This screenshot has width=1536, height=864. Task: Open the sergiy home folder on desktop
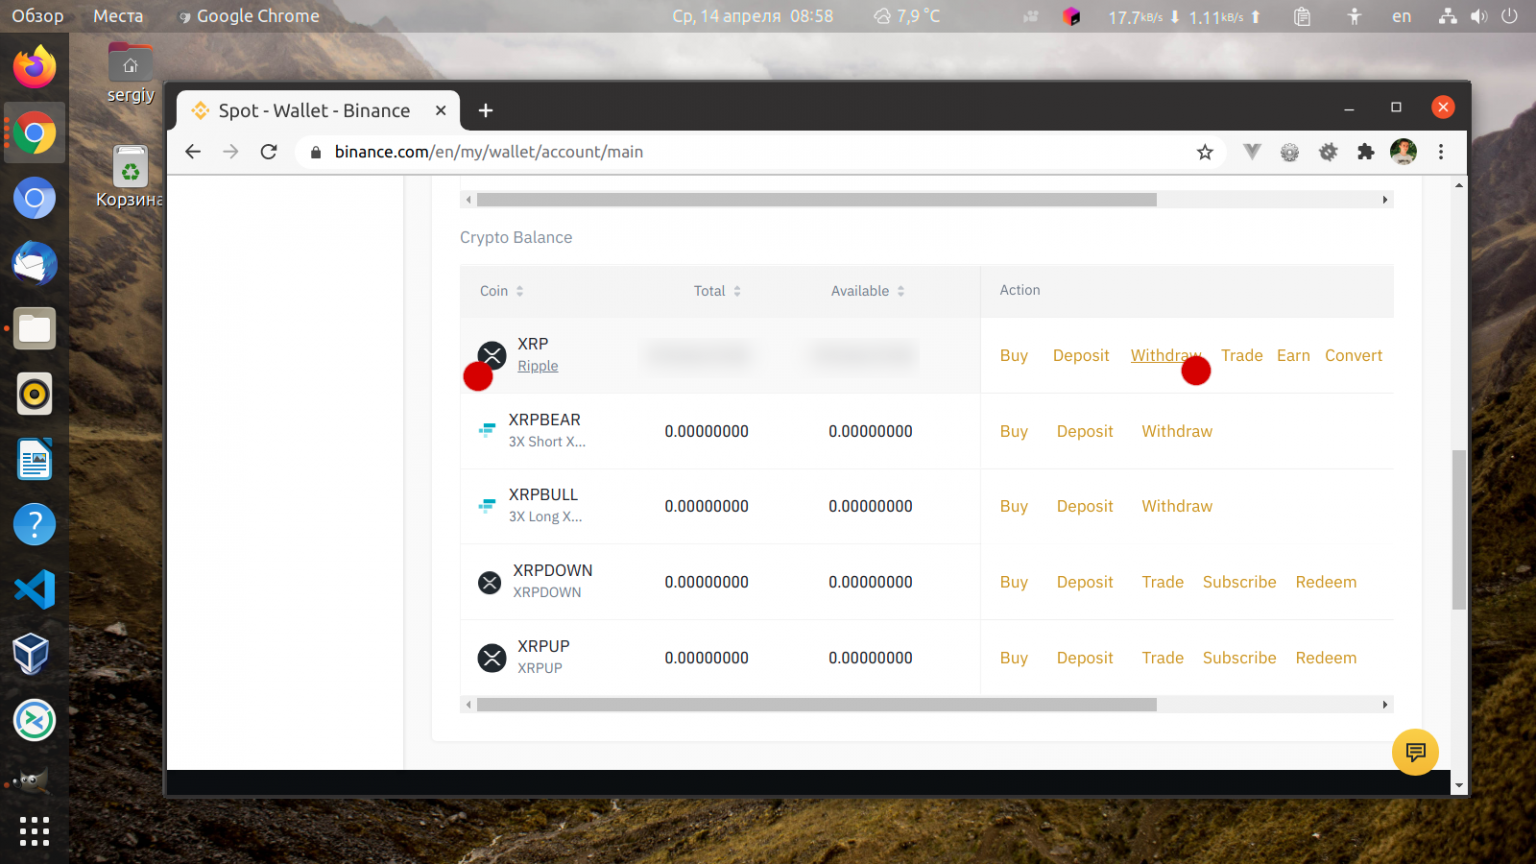131,74
